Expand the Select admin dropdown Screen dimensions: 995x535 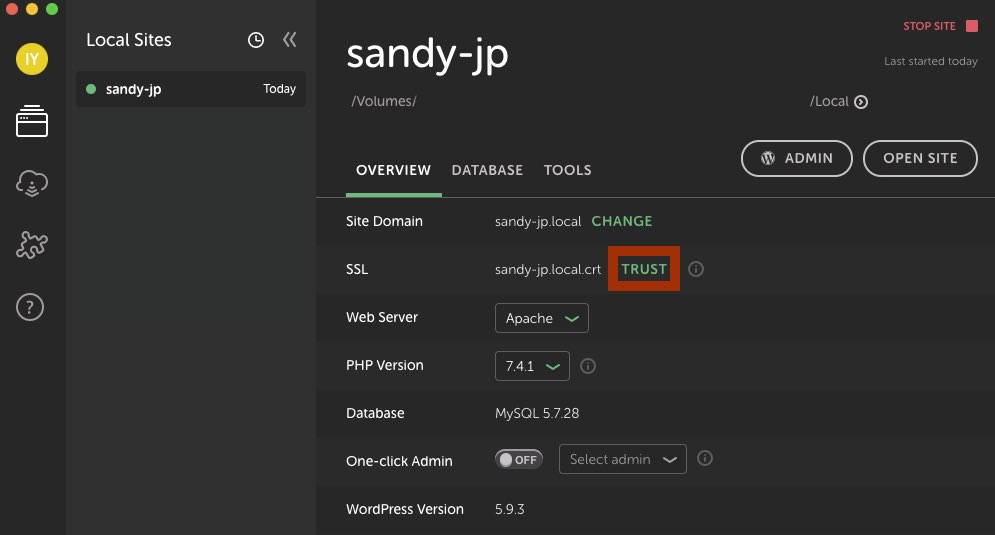click(x=623, y=459)
